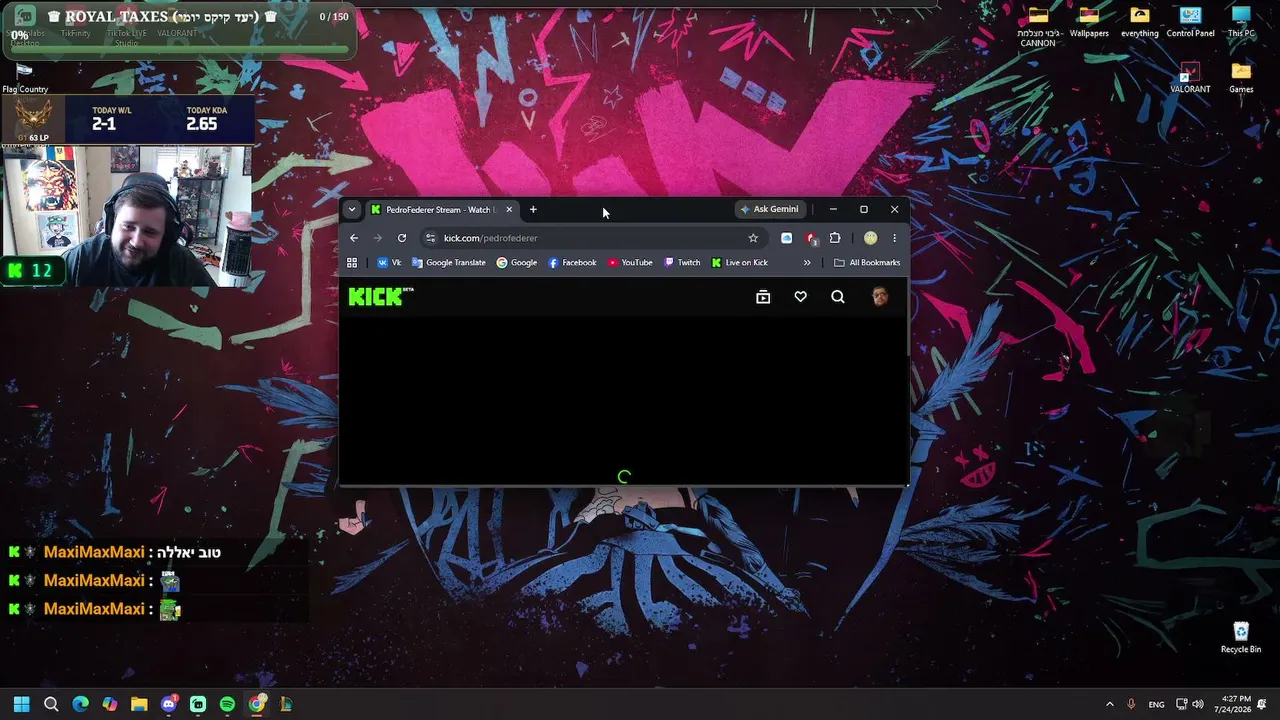Go back in Chrome

354,238
